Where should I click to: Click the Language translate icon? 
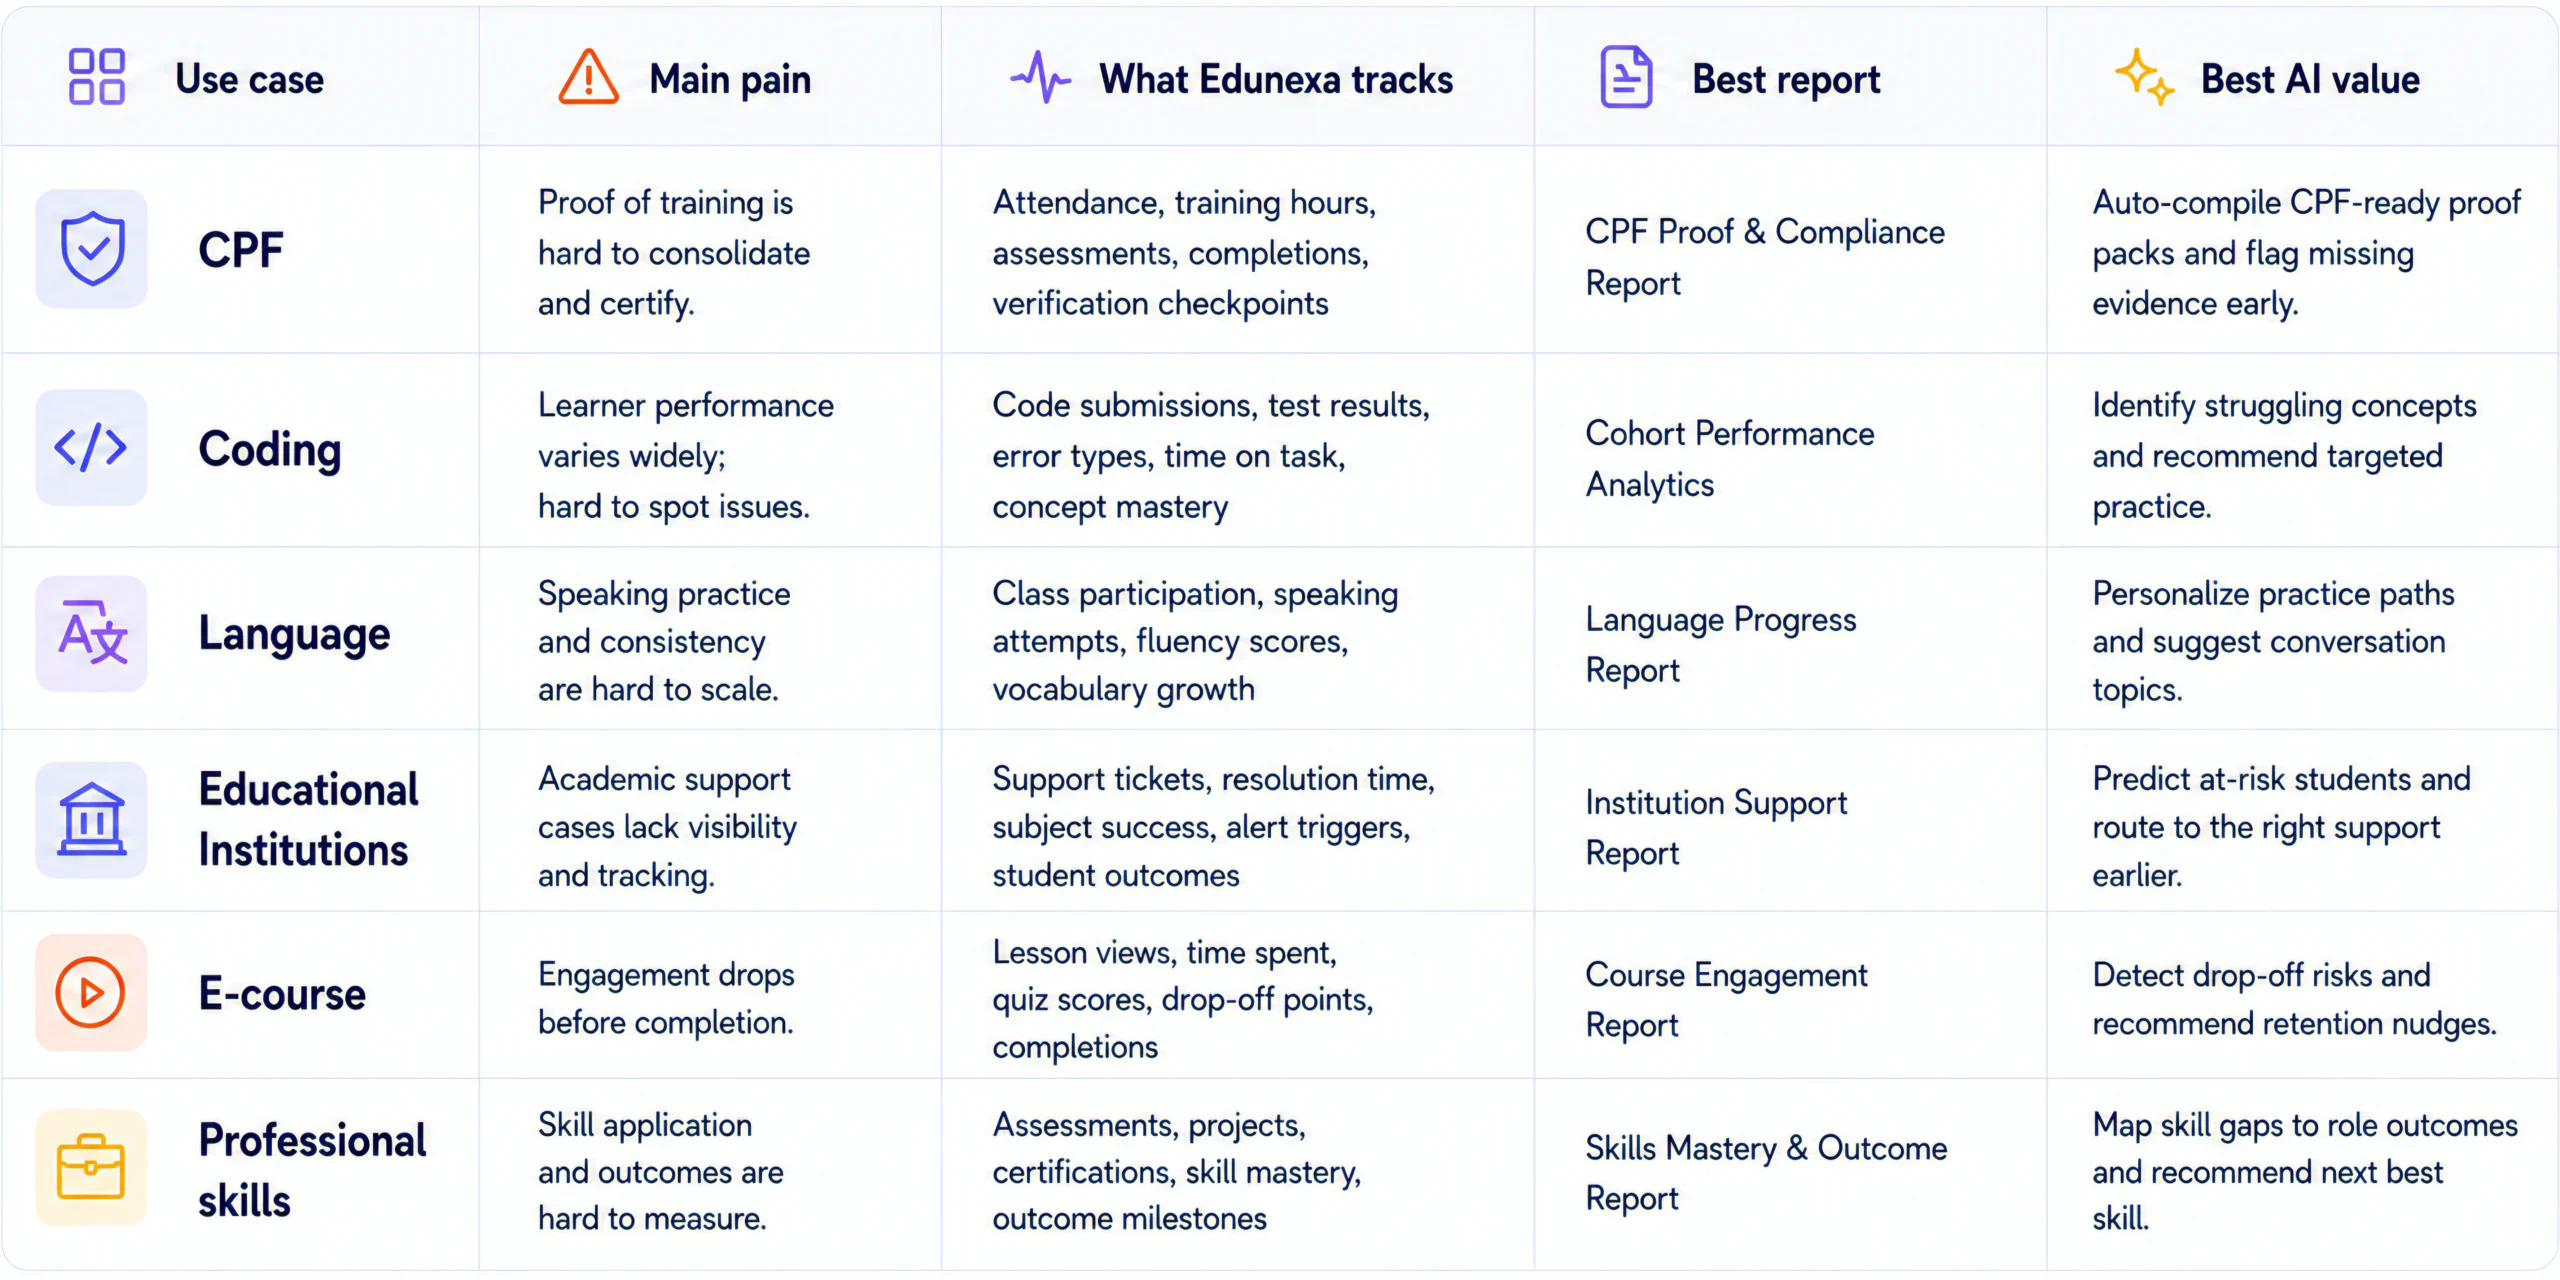92,633
